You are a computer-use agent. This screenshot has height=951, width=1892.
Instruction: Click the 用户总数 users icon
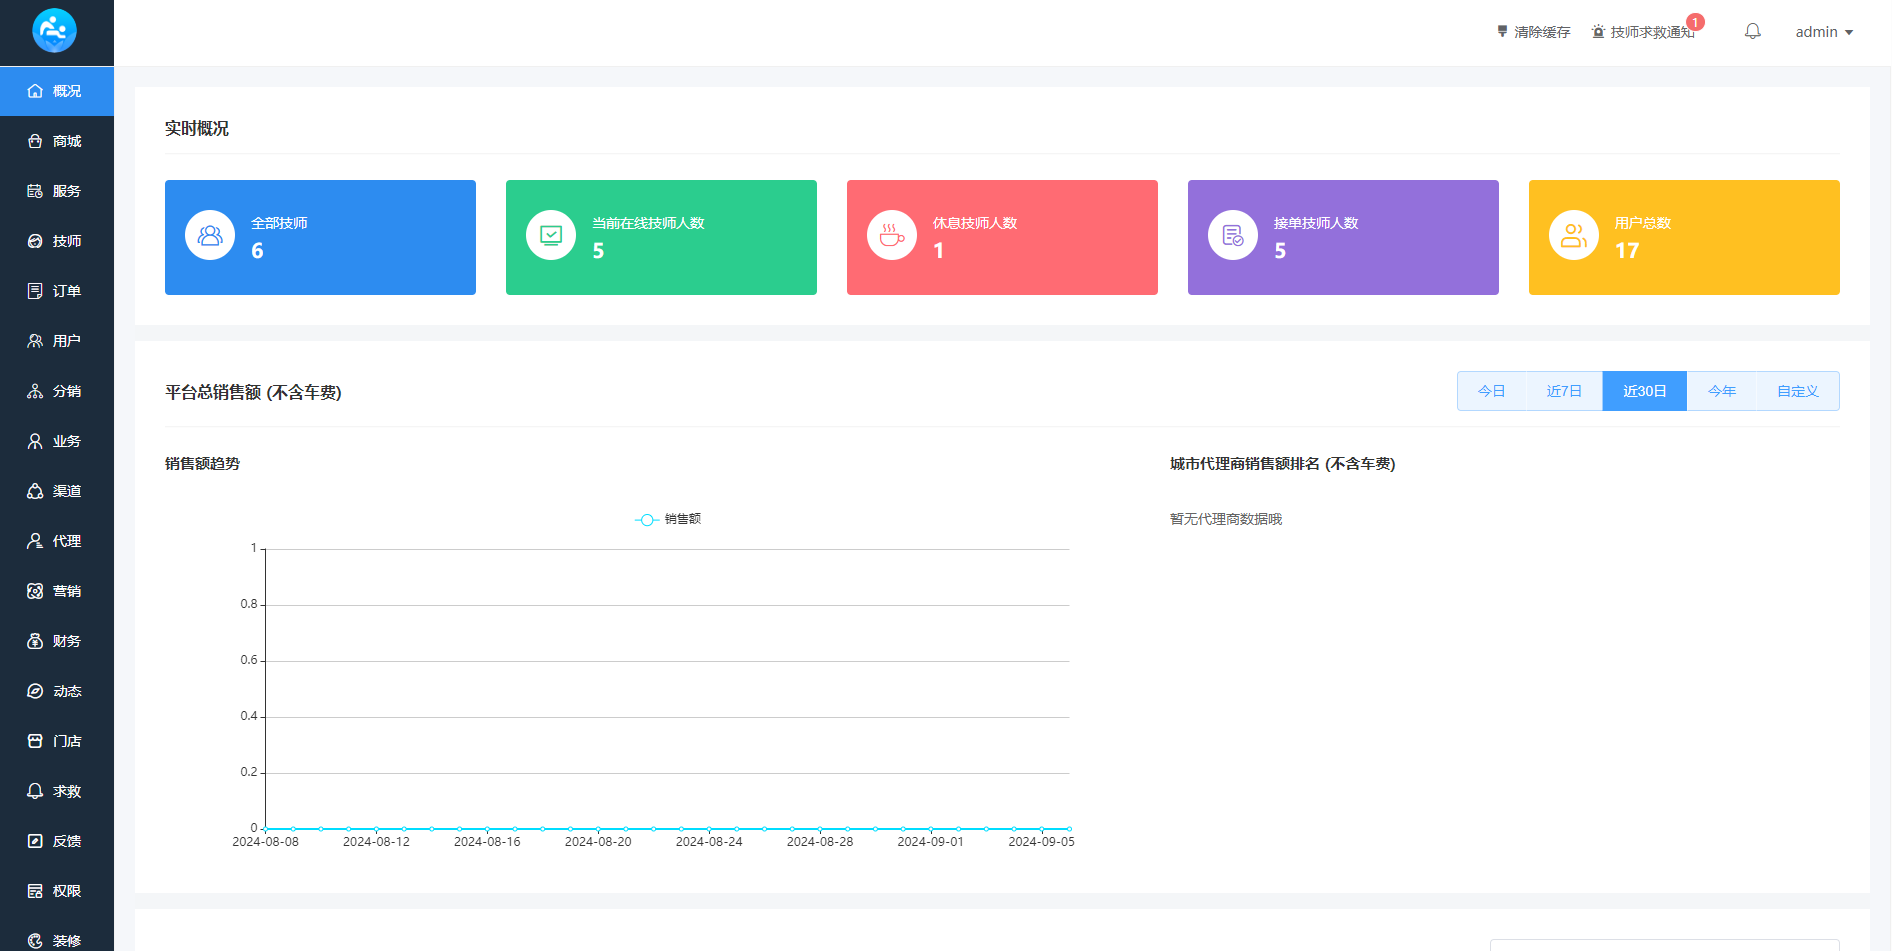[1574, 236]
